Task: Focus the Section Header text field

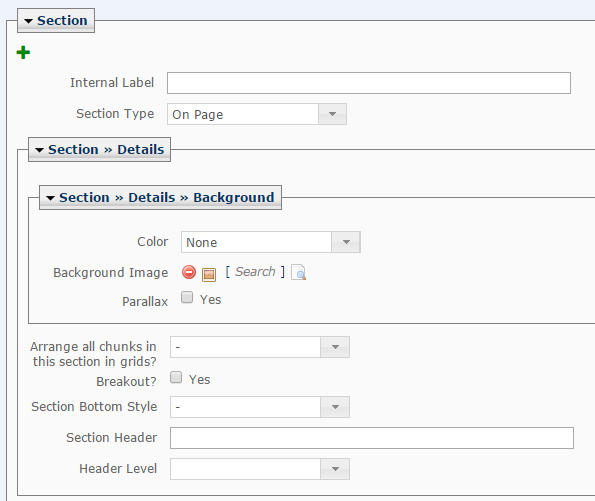Action: point(372,438)
